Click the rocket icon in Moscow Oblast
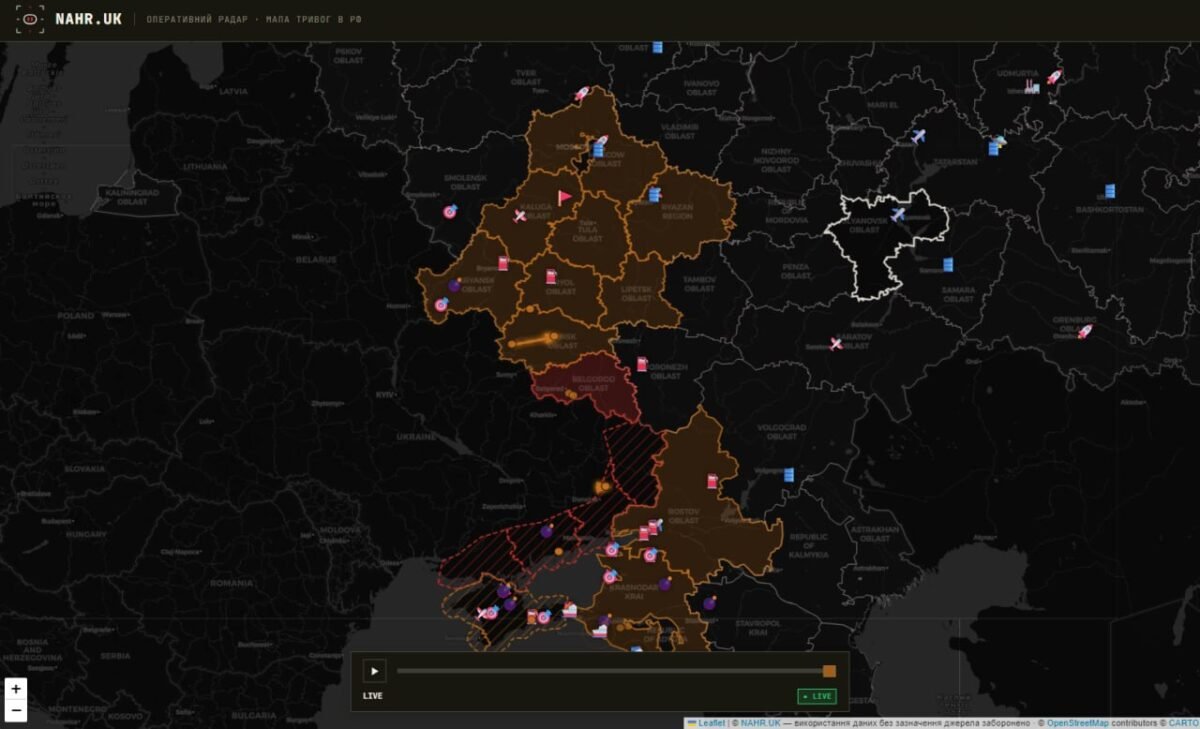This screenshot has width=1200, height=729. pos(601,141)
